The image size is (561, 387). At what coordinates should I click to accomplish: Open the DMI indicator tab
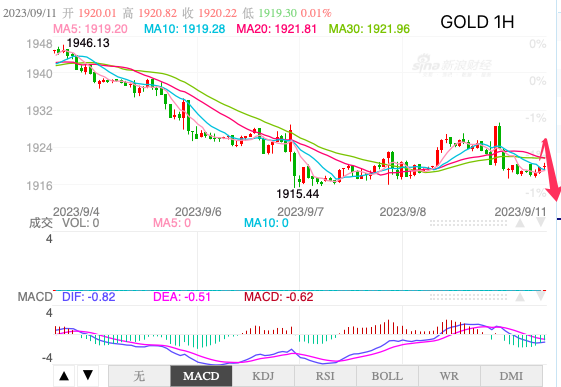[511, 376]
